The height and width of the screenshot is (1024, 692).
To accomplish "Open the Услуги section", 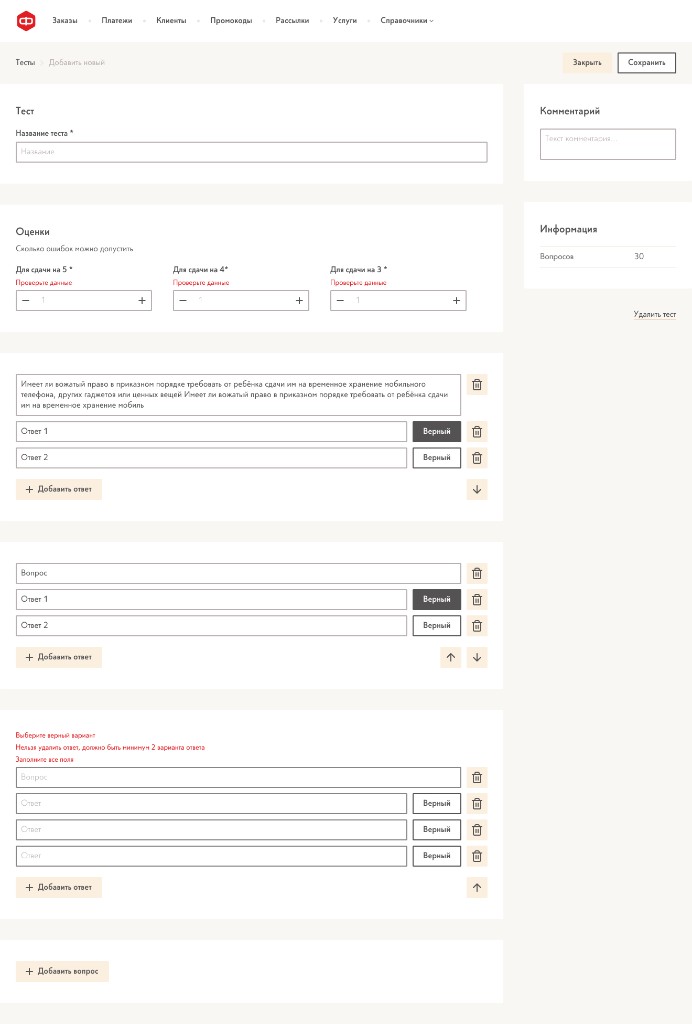I will tap(345, 21).
